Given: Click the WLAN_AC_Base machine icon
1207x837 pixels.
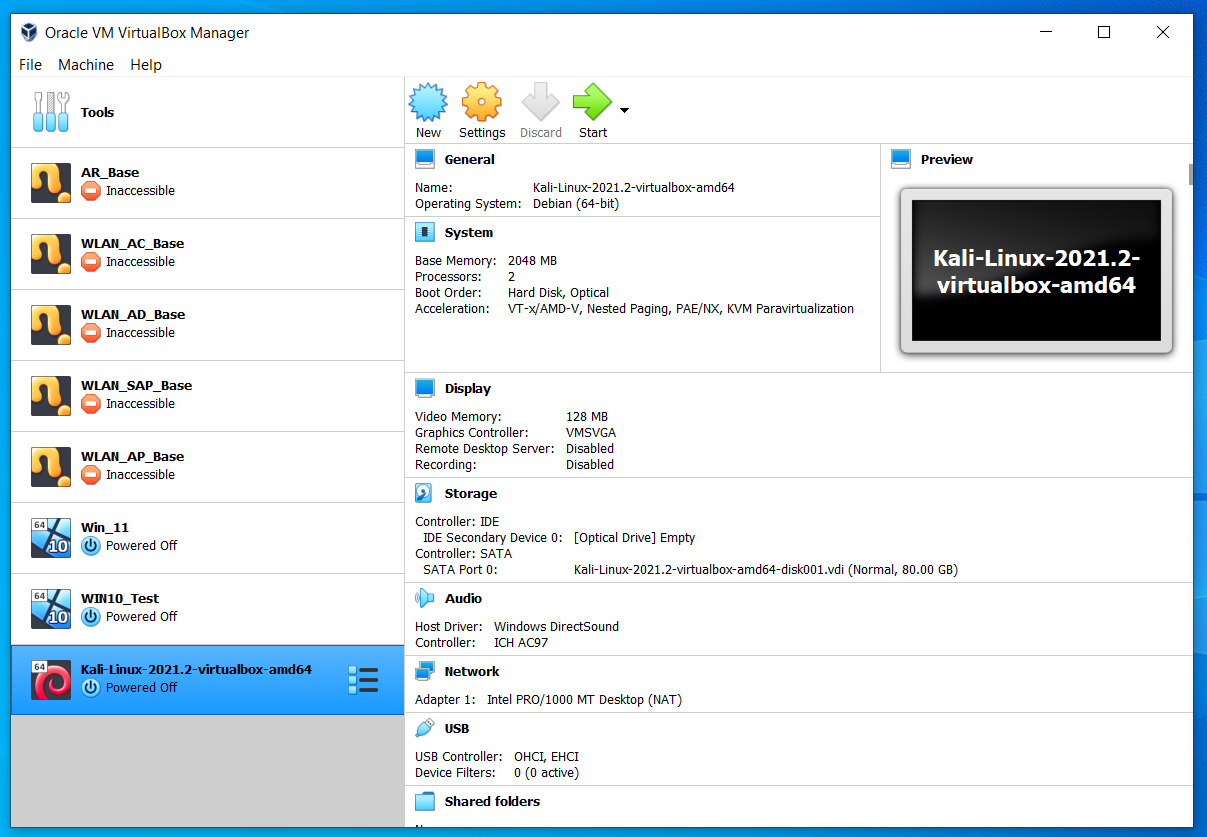Looking at the screenshot, I should [x=51, y=254].
